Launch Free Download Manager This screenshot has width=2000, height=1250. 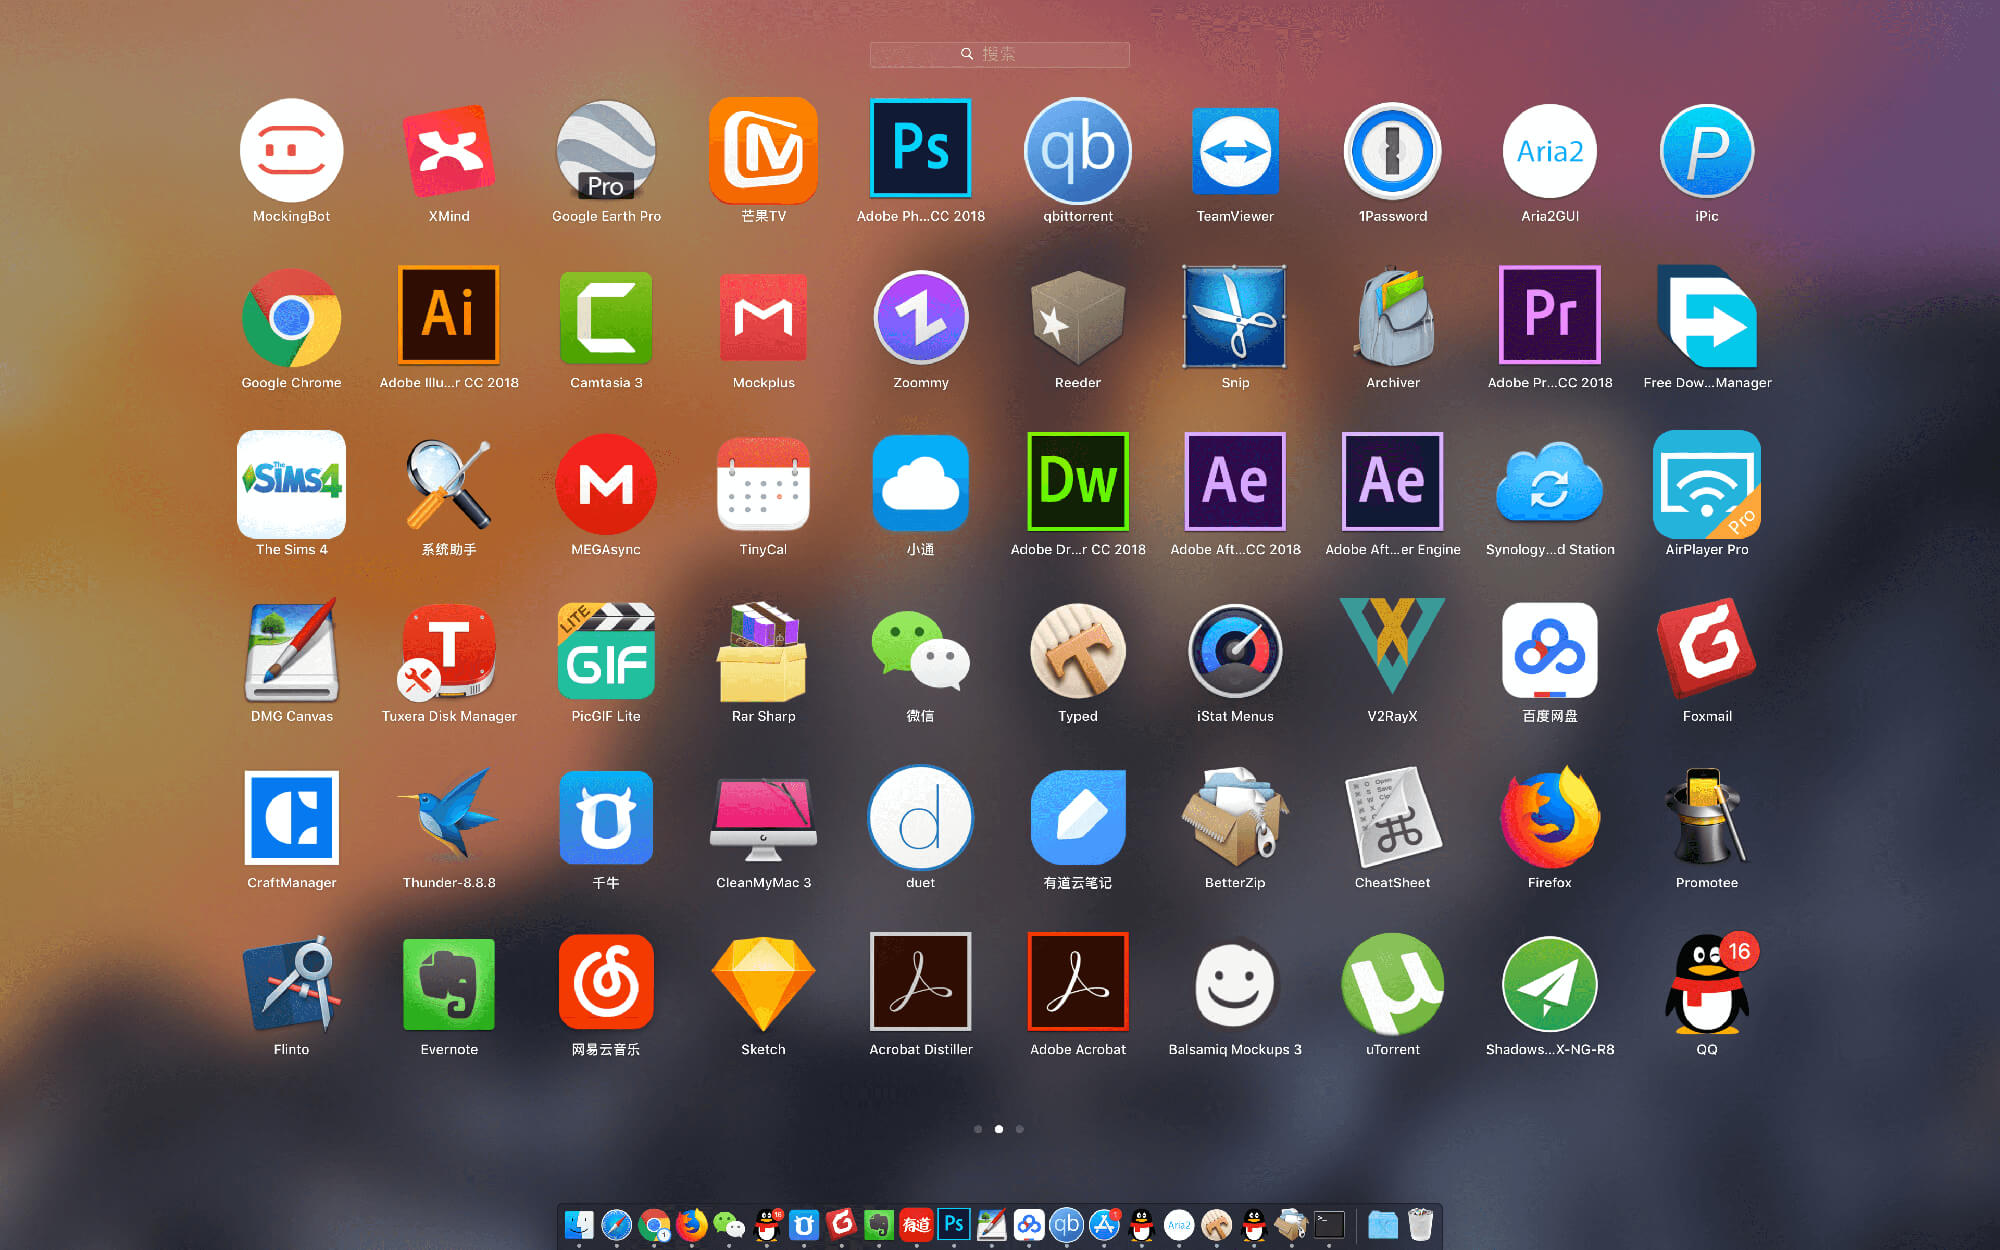[1707, 318]
